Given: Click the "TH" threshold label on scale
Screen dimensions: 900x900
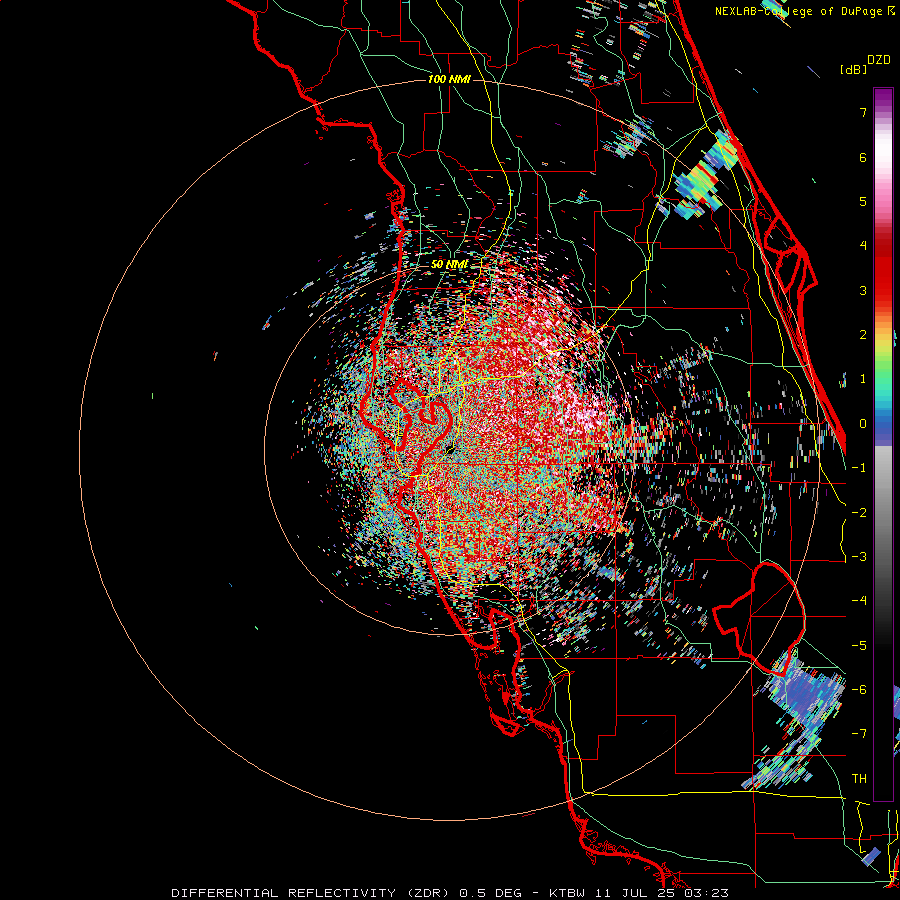Looking at the screenshot, I should (859, 779).
